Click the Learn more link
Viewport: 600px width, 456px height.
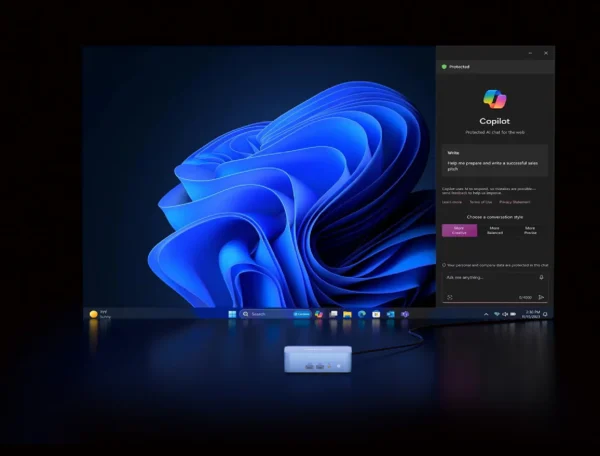point(452,202)
